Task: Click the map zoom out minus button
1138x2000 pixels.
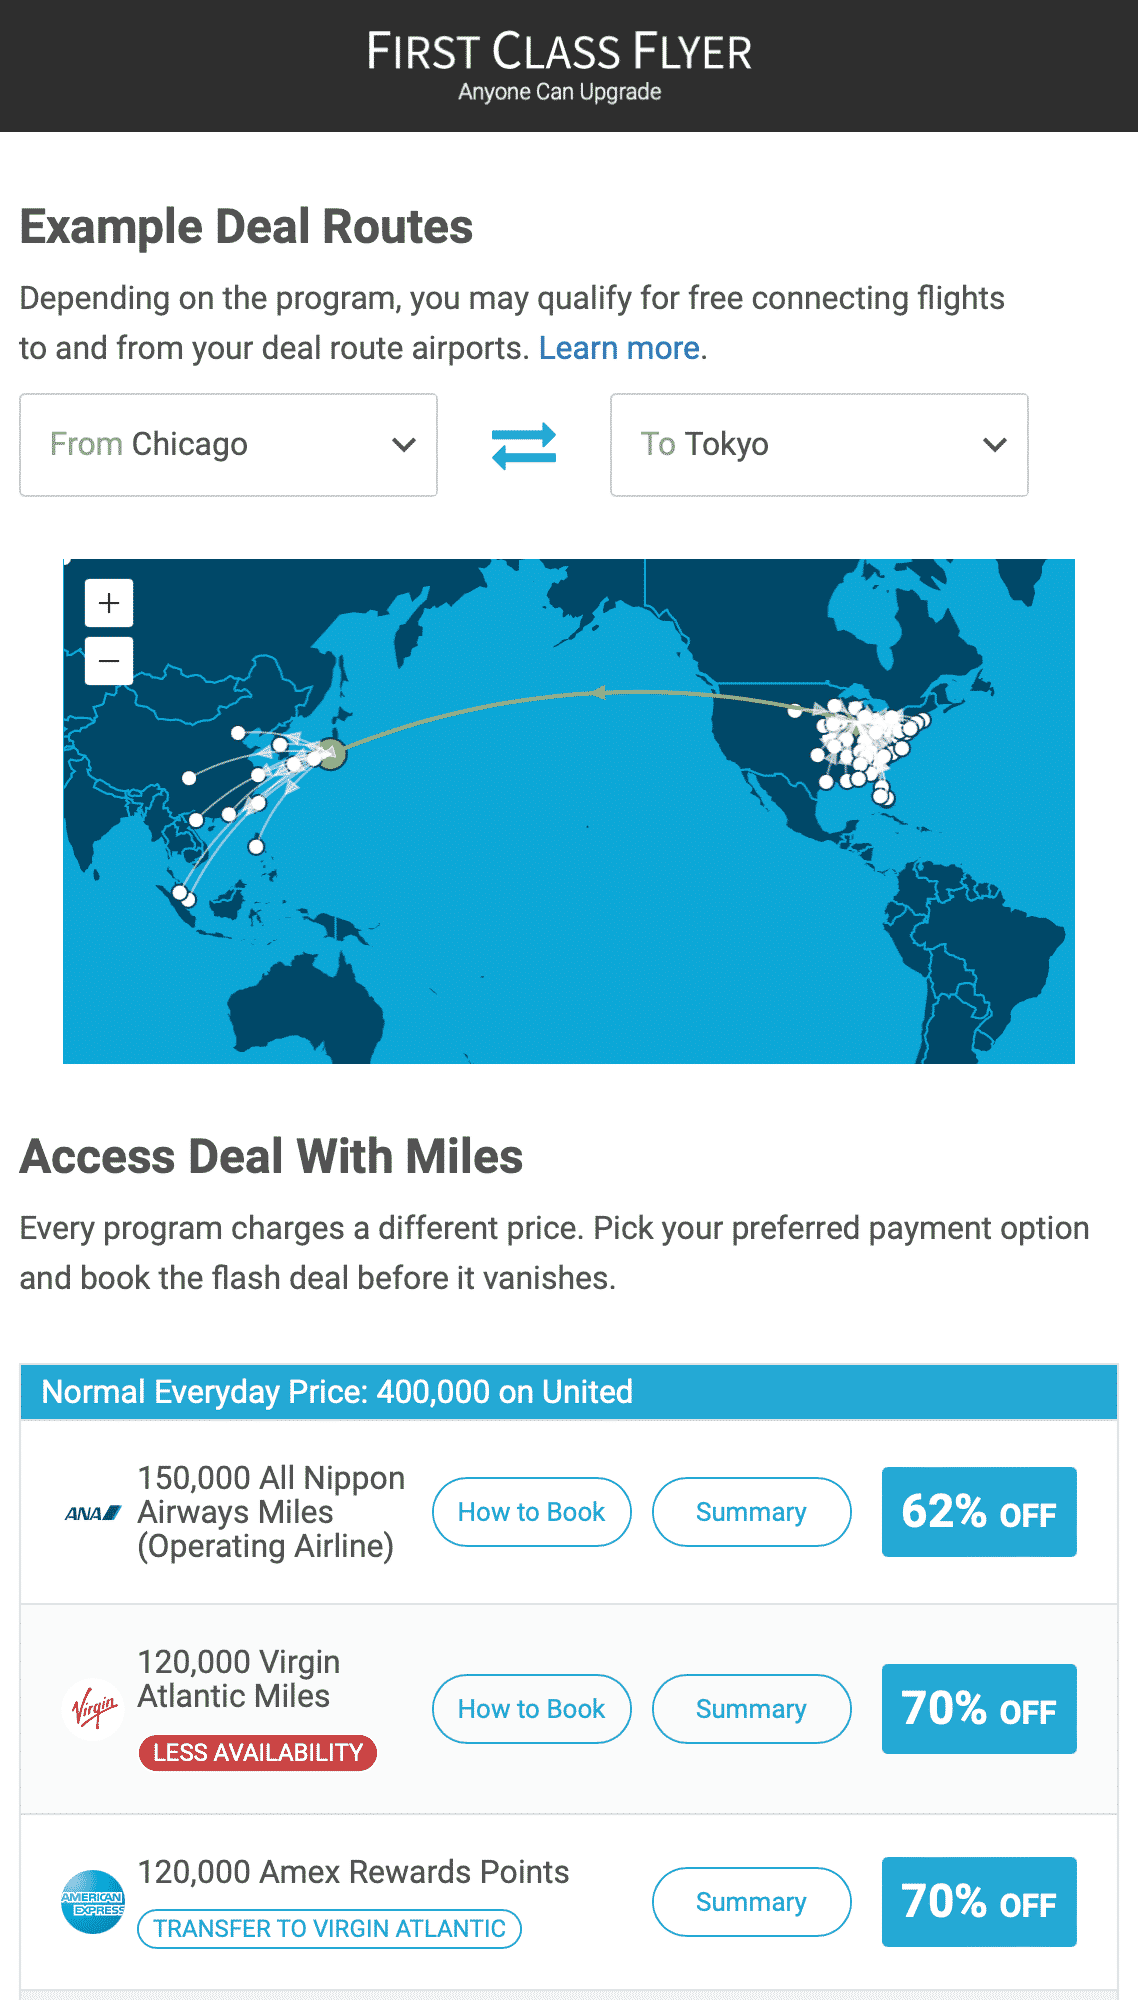Action: coord(109,661)
